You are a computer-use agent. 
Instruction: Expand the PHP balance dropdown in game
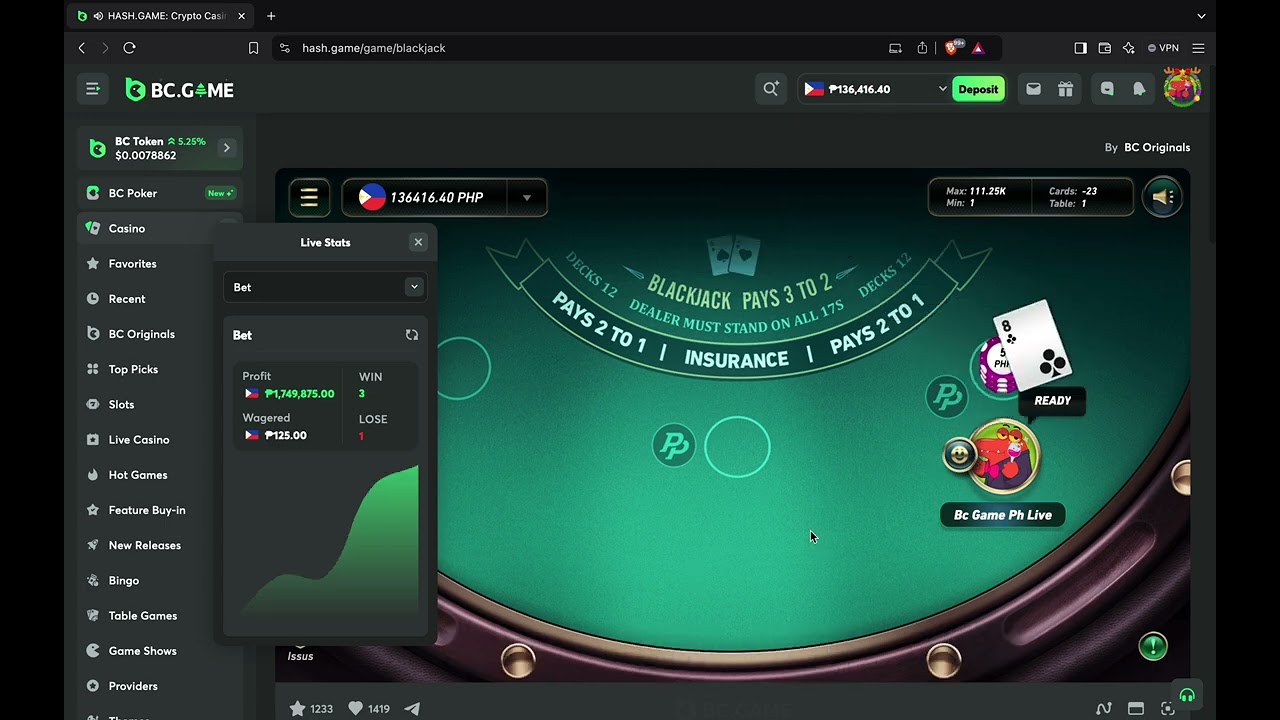point(526,198)
